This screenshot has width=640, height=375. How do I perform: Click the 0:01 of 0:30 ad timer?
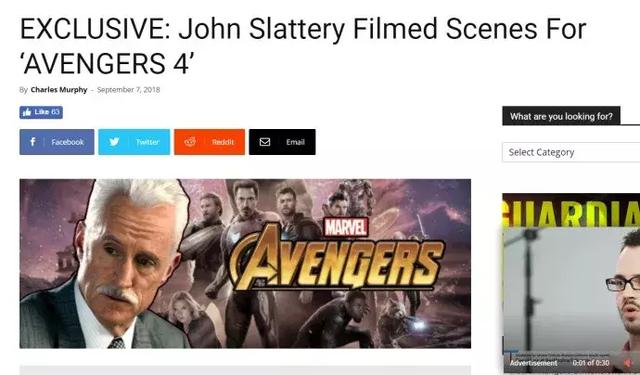click(591, 363)
